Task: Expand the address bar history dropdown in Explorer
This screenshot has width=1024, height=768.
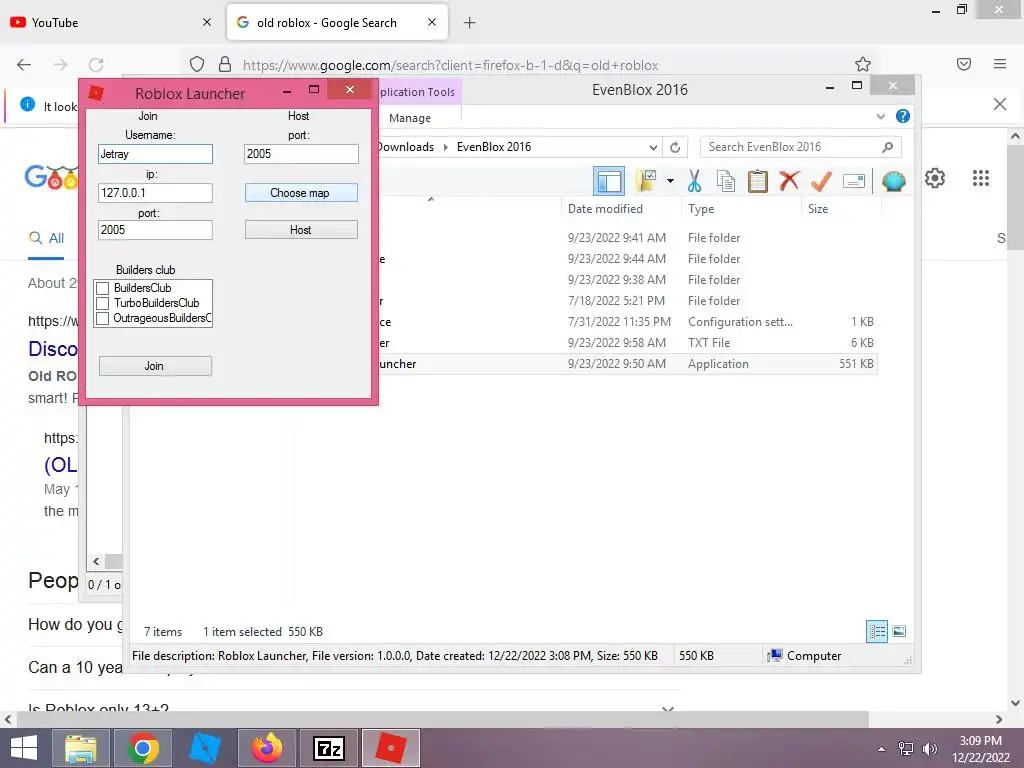Action: click(652, 148)
